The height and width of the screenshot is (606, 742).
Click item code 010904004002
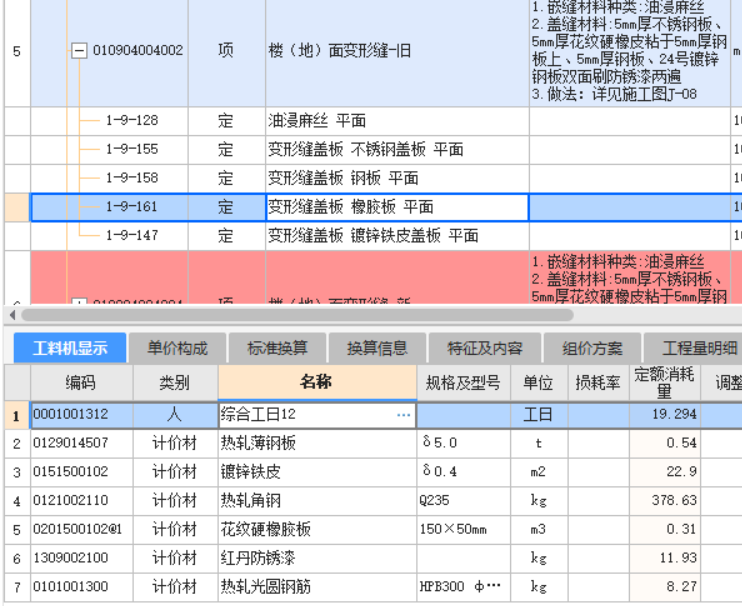pos(138,50)
